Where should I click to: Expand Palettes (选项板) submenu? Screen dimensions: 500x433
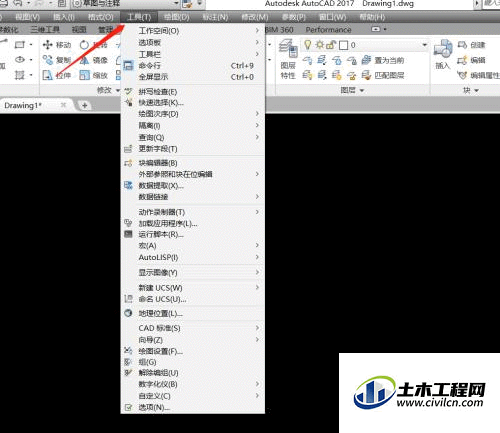pyautogui.click(x=193, y=42)
